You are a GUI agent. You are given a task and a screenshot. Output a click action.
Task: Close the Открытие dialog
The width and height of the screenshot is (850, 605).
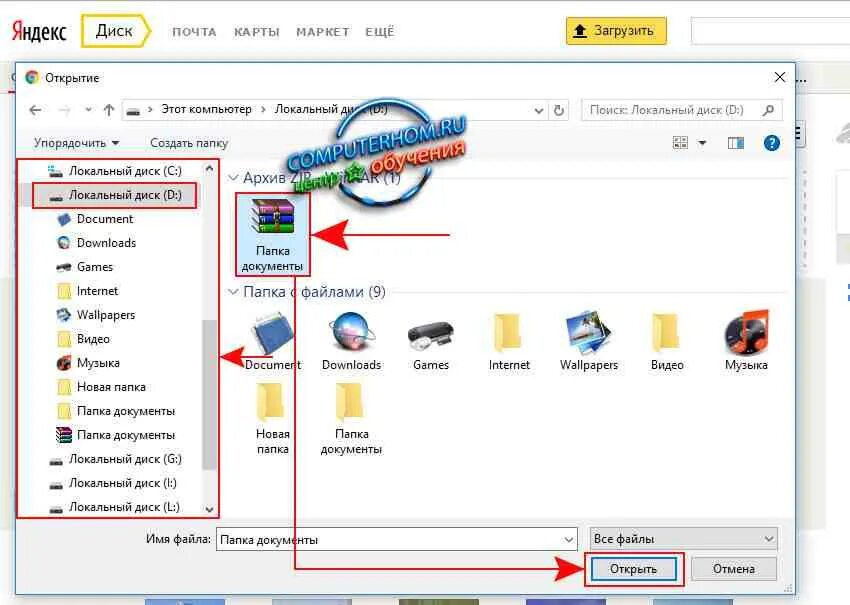point(780,78)
